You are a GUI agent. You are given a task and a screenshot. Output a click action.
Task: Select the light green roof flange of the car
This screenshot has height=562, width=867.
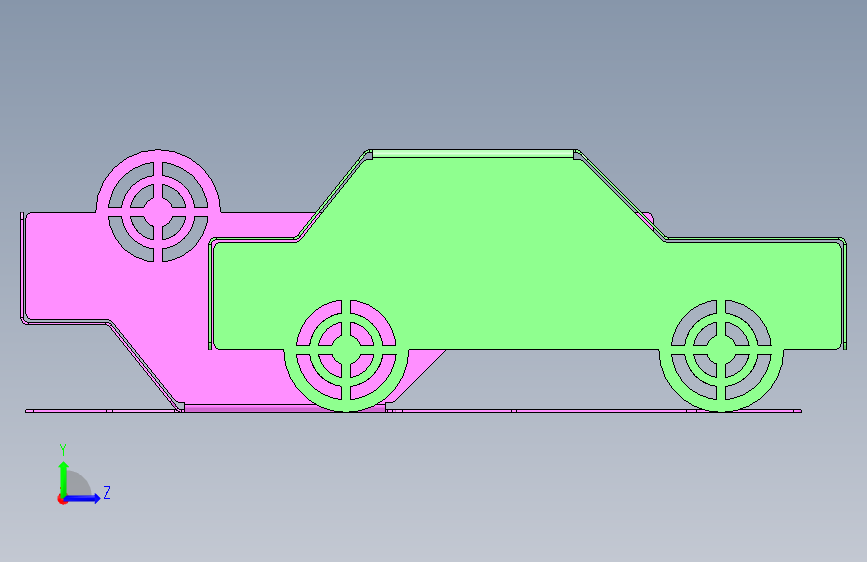pyautogui.click(x=474, y=153)
